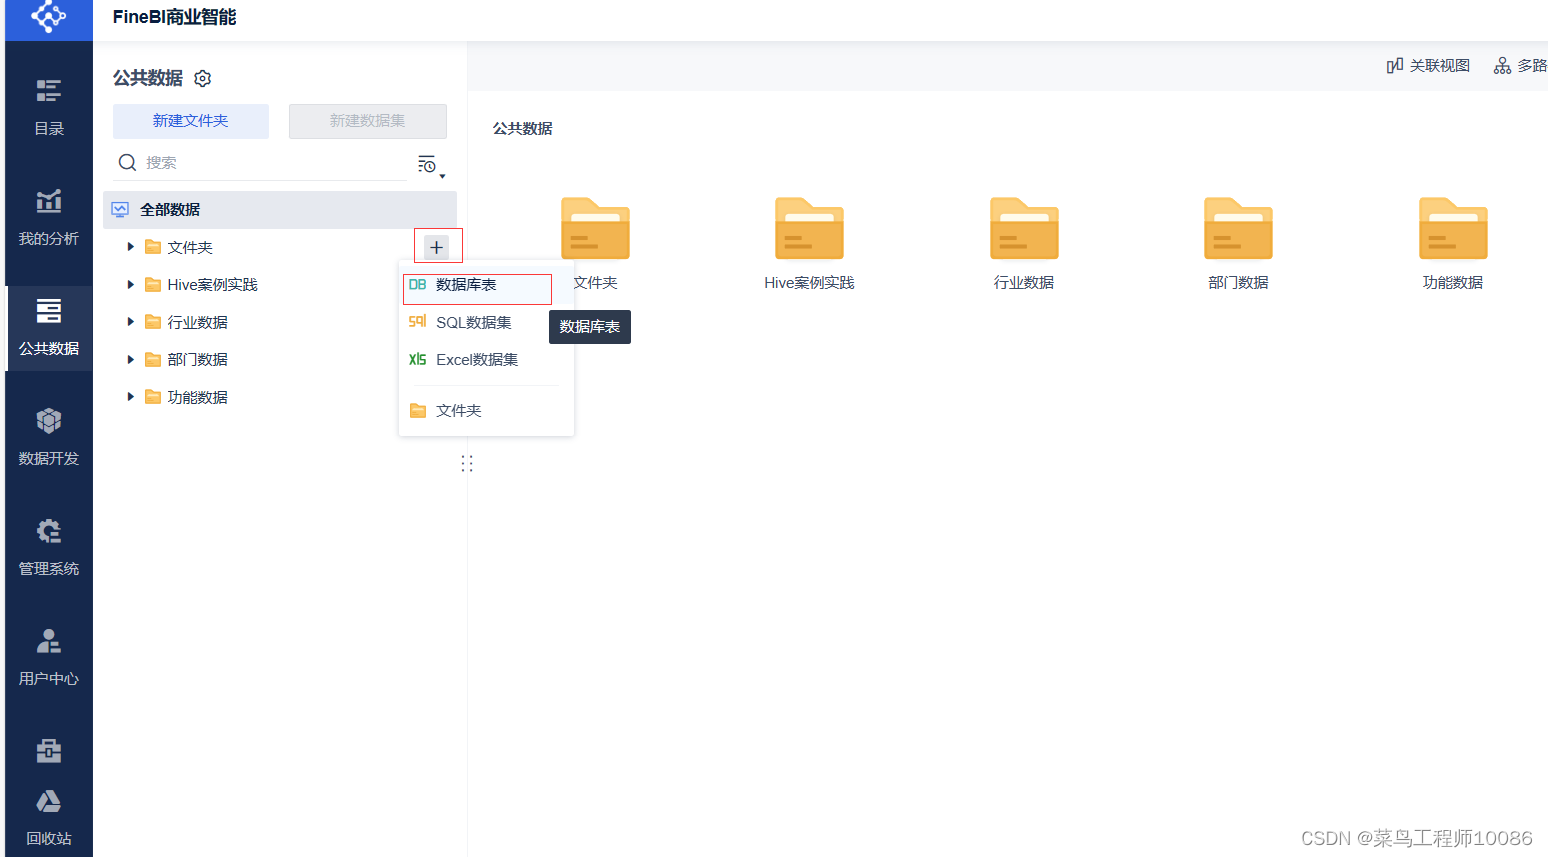
Task: Click the 公共数据 breadcrumb in main pane
Action: (x=522, y=128)
